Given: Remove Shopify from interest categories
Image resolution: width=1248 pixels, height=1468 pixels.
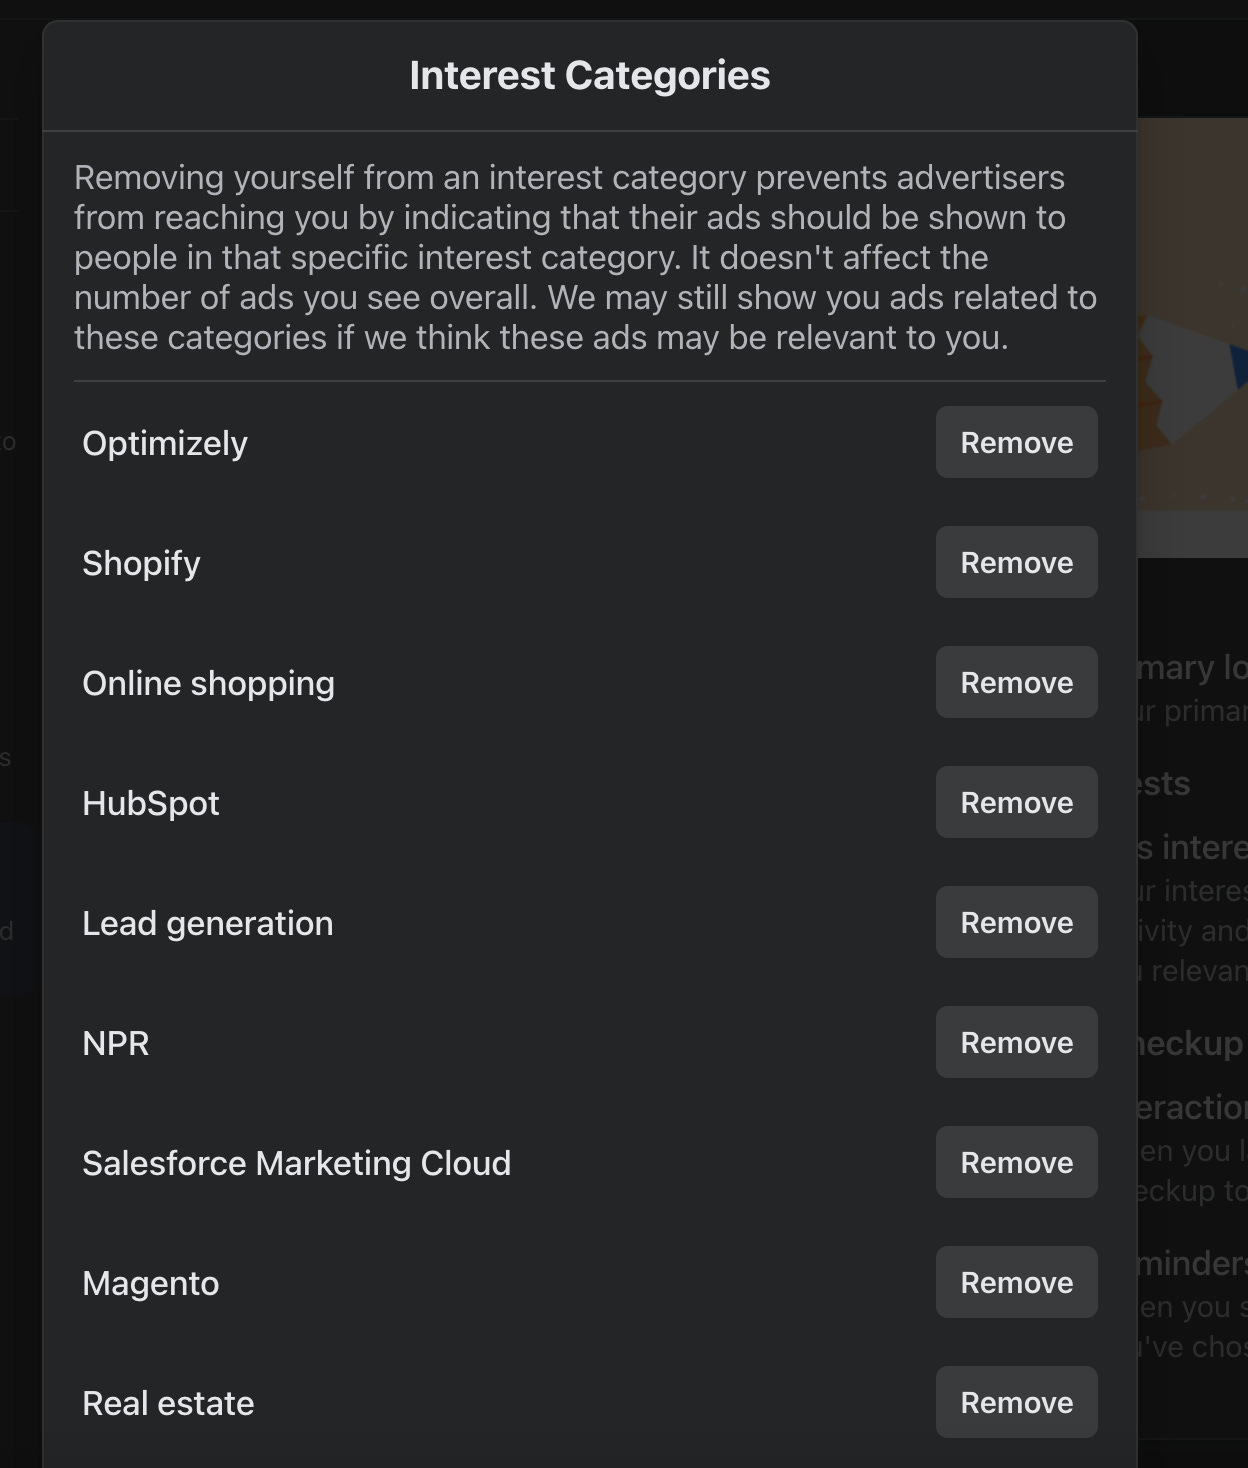Looking at the screenshot, I should click(x=1016, y=562).
